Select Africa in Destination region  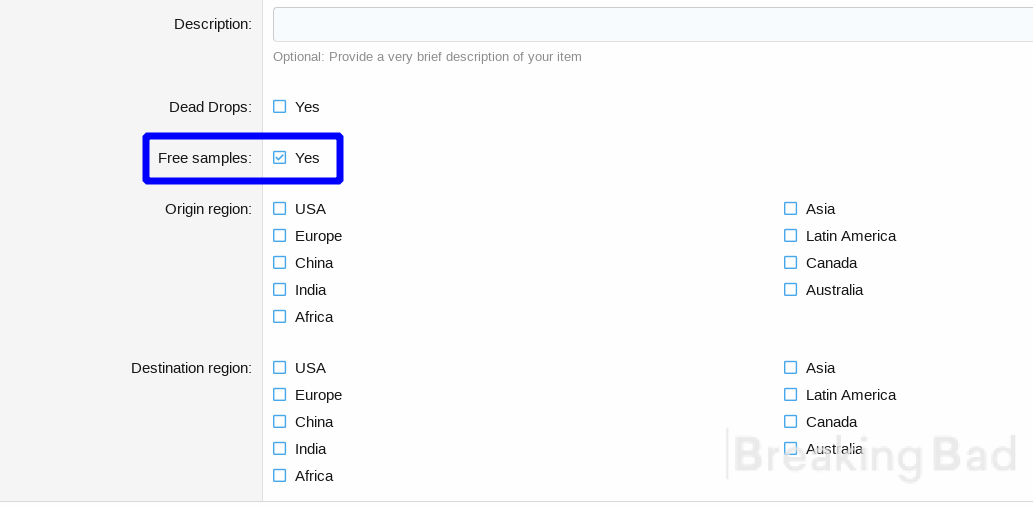pos(280,476)
